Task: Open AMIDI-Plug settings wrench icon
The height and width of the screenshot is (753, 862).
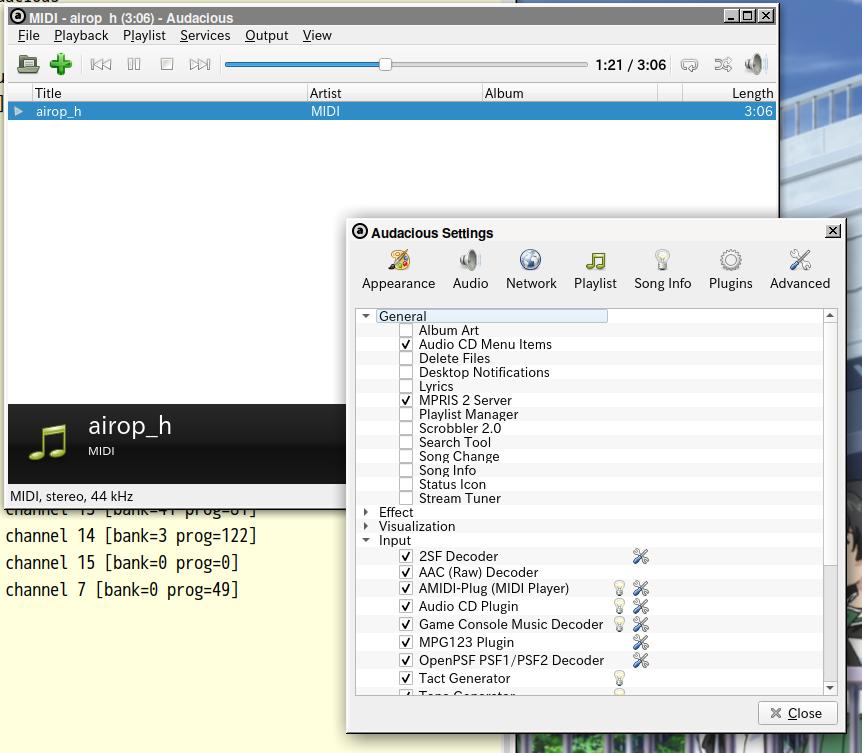Action: click(640, 588)
